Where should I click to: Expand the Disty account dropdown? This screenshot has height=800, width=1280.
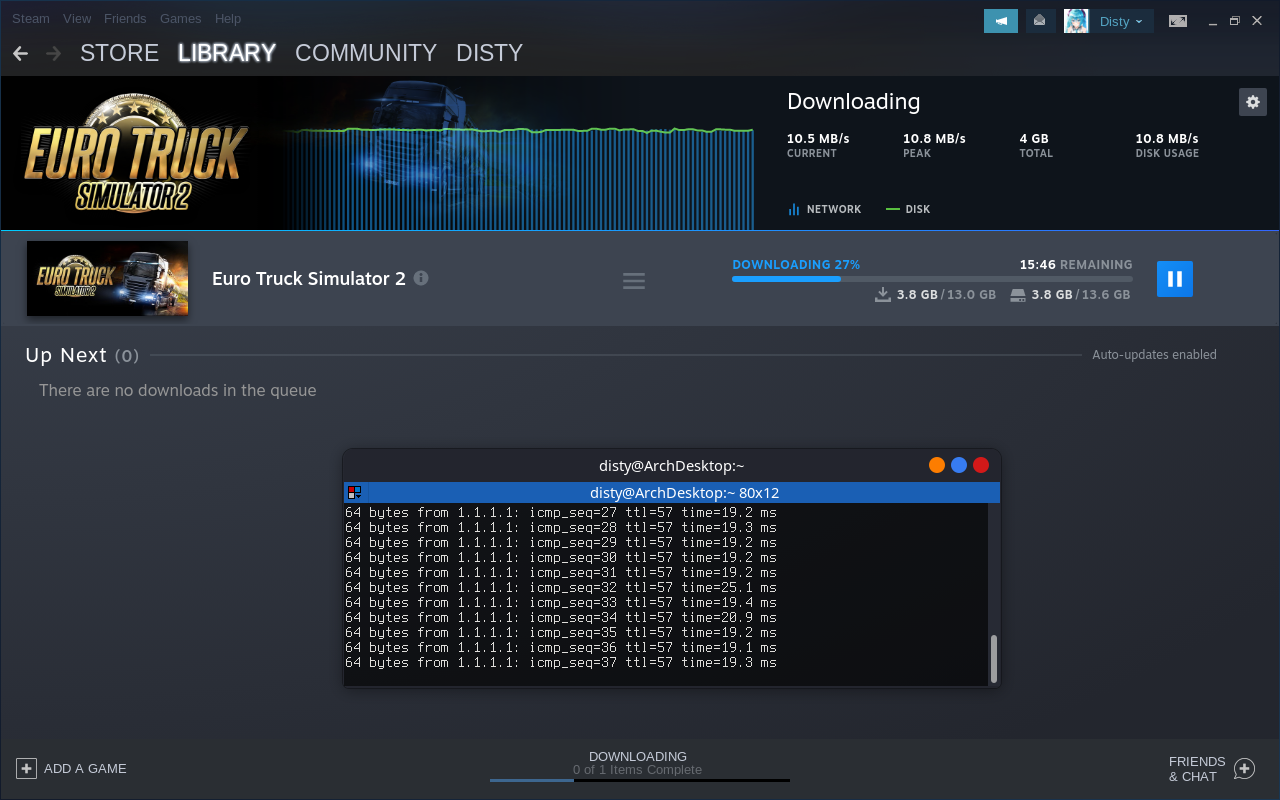click(x=1121, y=21)
